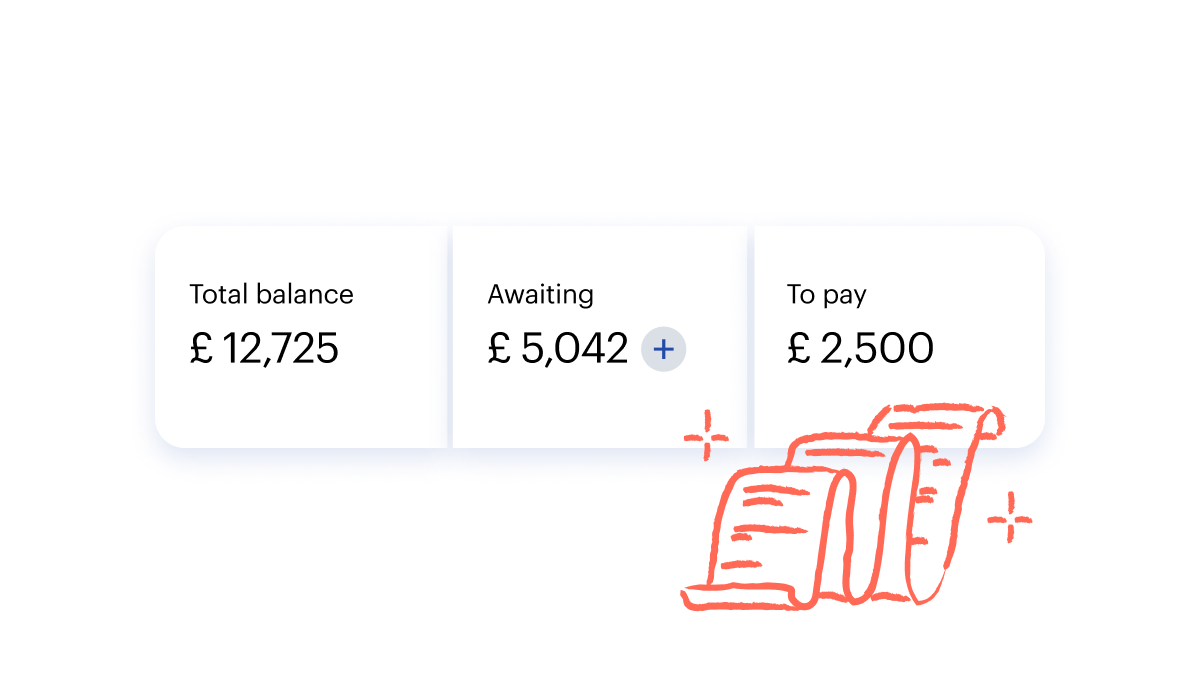Click the £ 5,042 awaiting amount

[x=558, y=349]
